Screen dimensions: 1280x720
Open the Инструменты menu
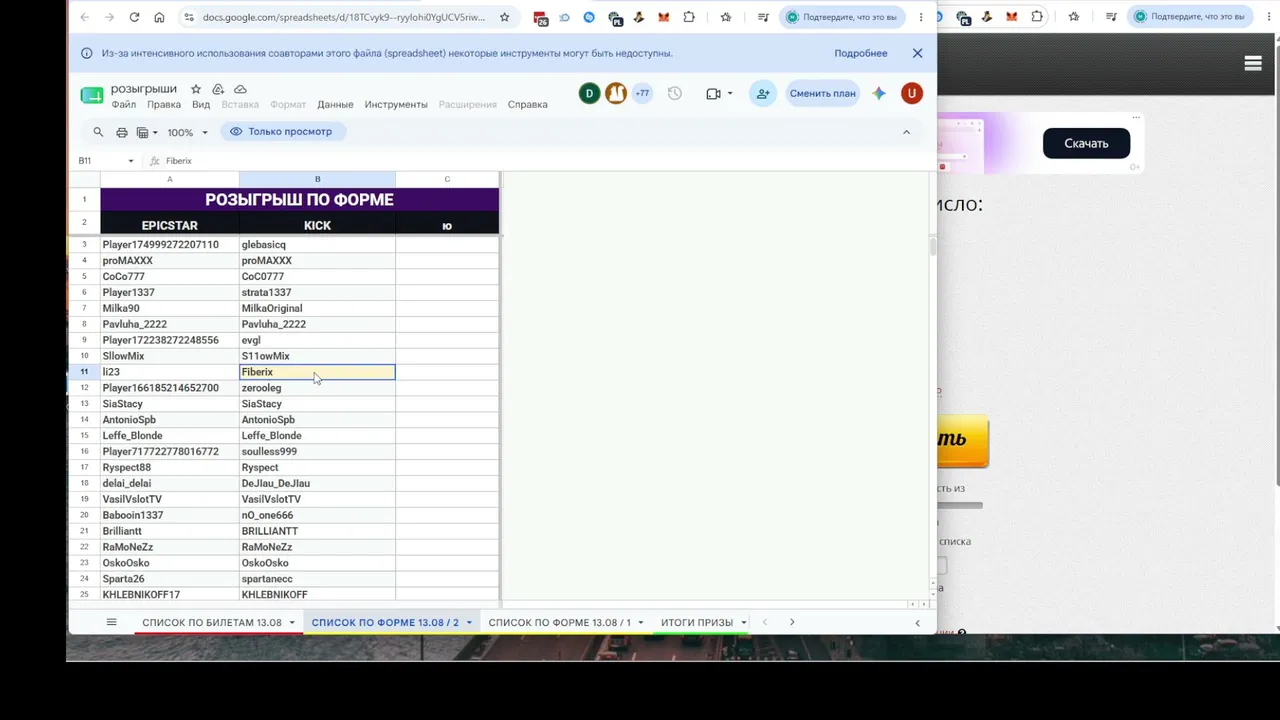click(x=396, y=104)
